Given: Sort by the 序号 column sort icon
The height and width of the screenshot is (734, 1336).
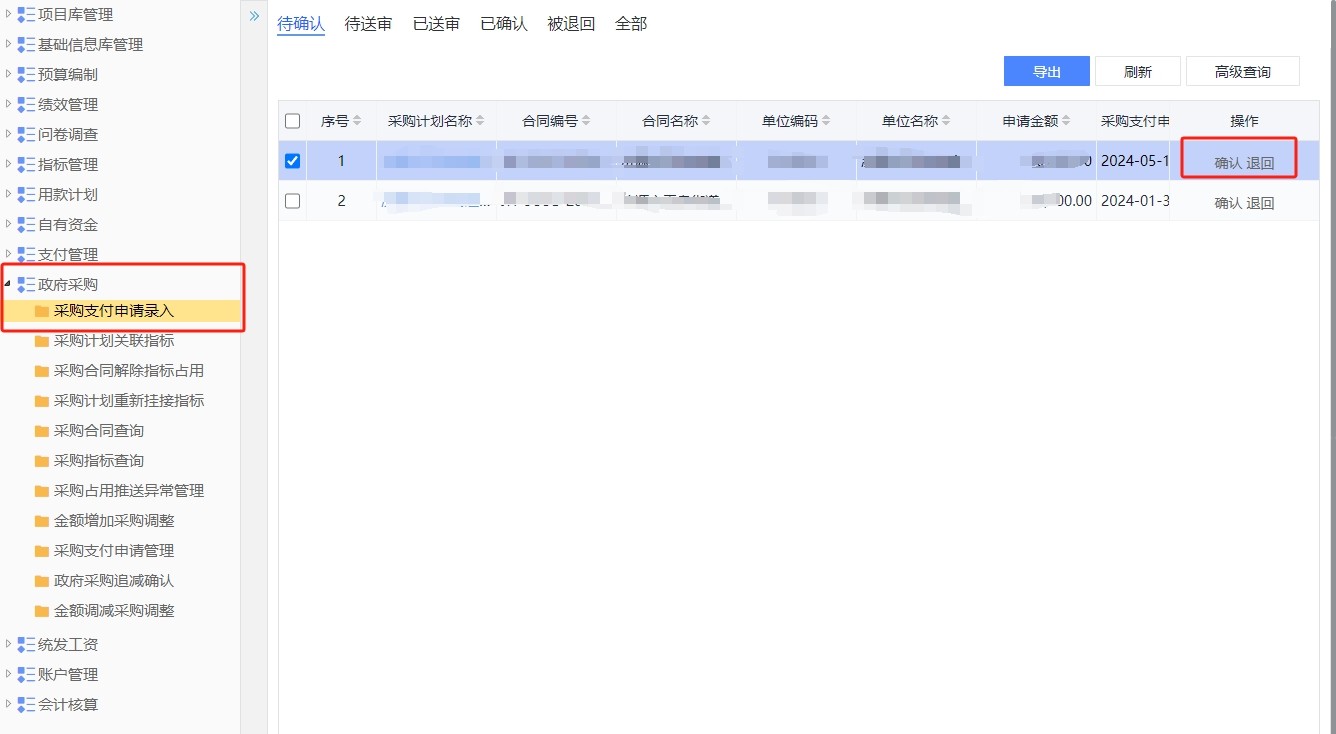Looking at the screenshot, I should [358, 121].
